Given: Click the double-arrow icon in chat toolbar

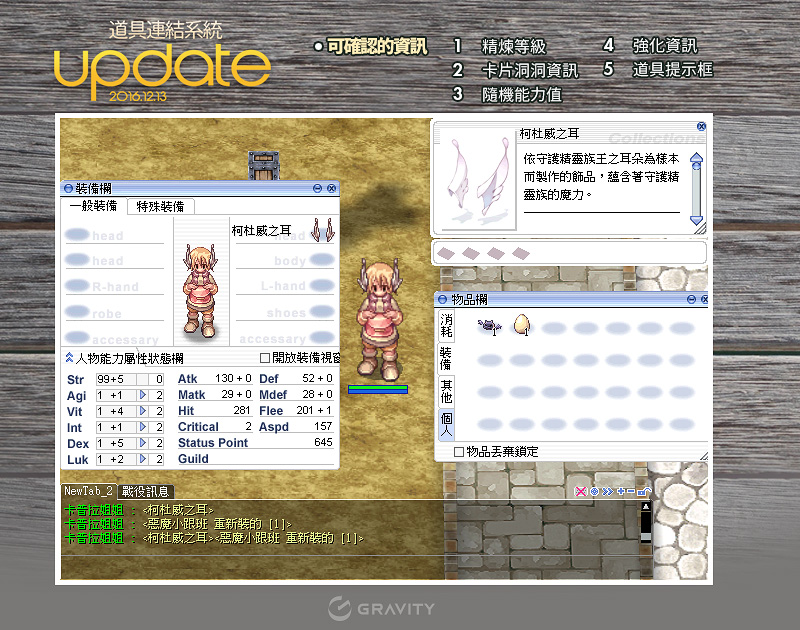Looking at the screenshot, I should (606, 491).
